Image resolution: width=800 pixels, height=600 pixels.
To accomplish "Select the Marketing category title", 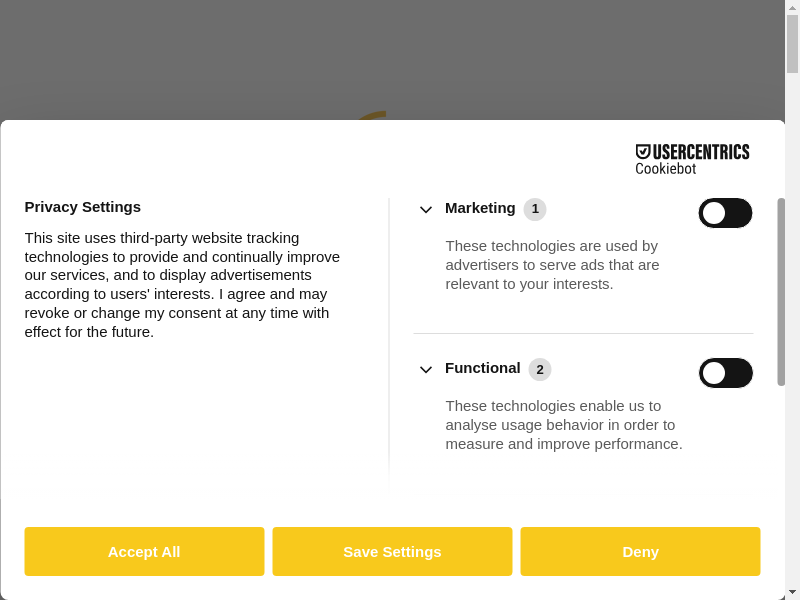I will click(x=480, y=208).
